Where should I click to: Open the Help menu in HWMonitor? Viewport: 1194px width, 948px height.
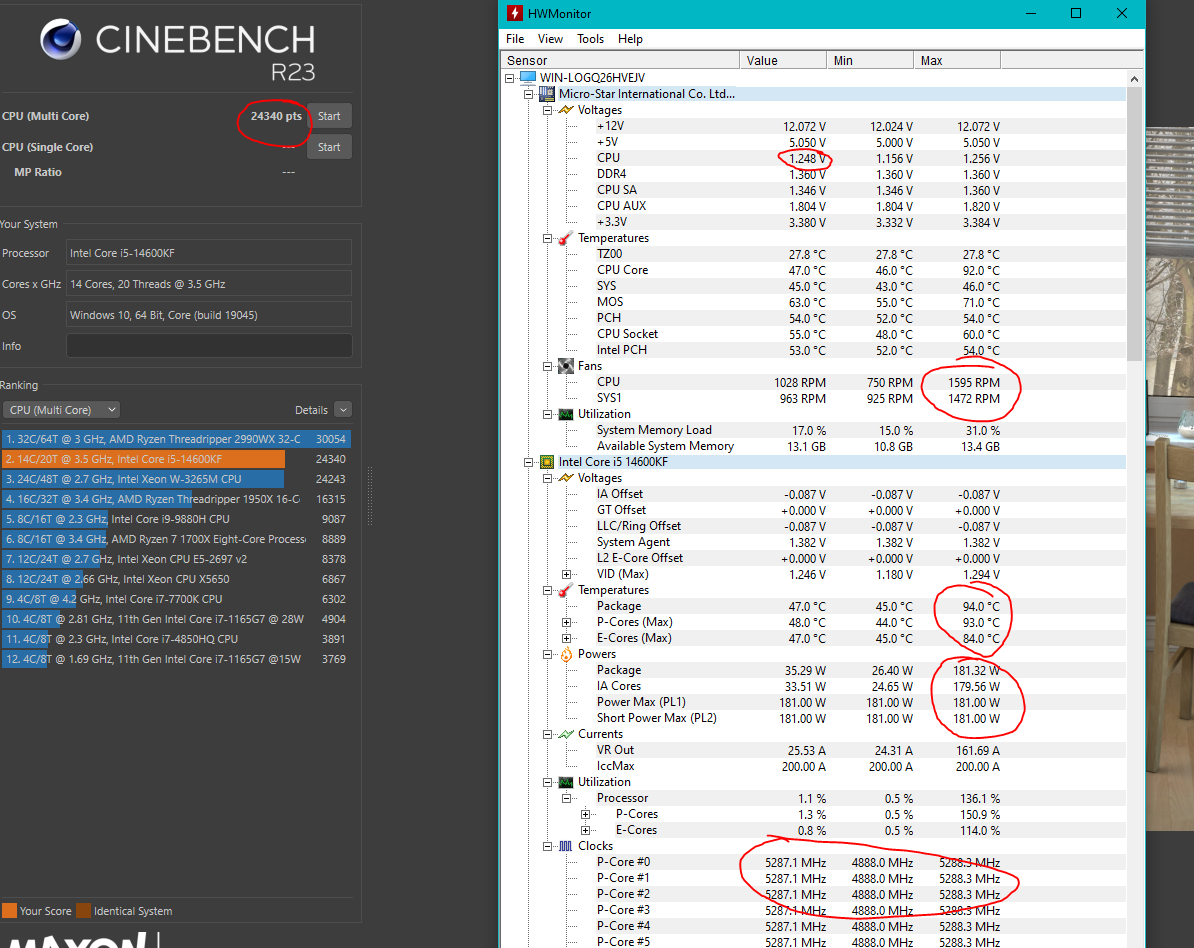tap(630, 39)
